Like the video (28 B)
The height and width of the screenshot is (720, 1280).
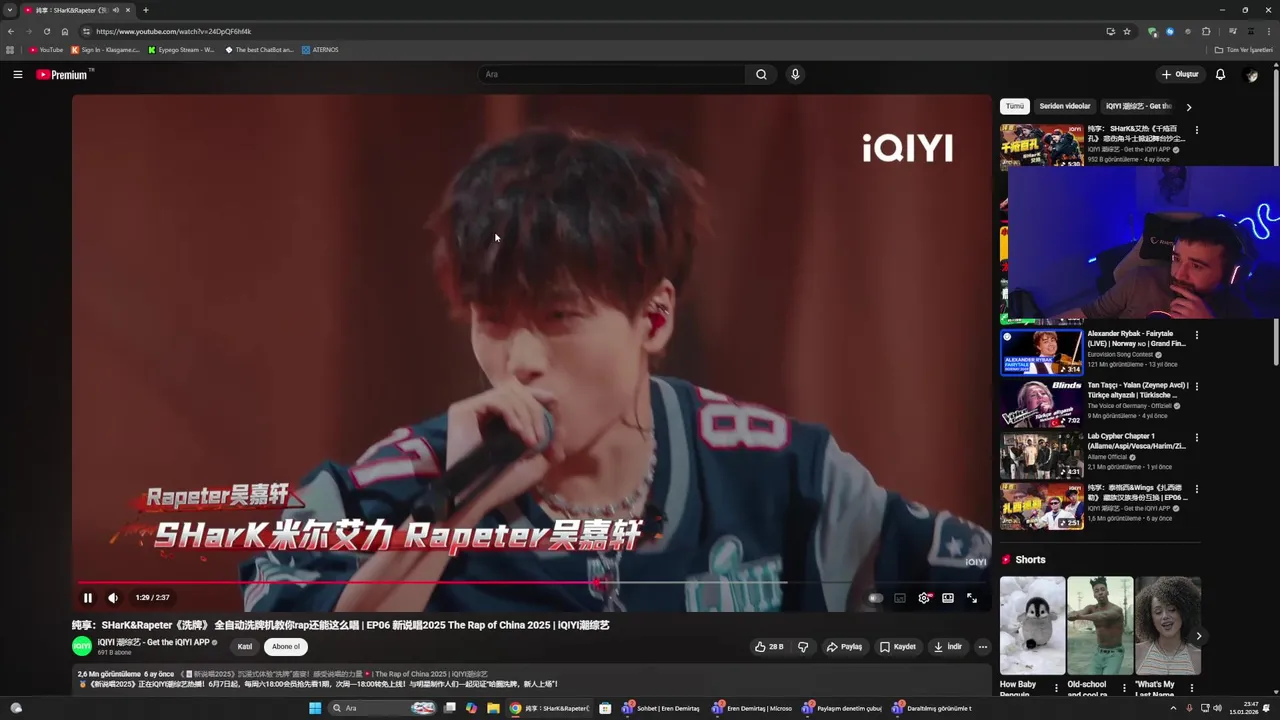coord(769,647)
